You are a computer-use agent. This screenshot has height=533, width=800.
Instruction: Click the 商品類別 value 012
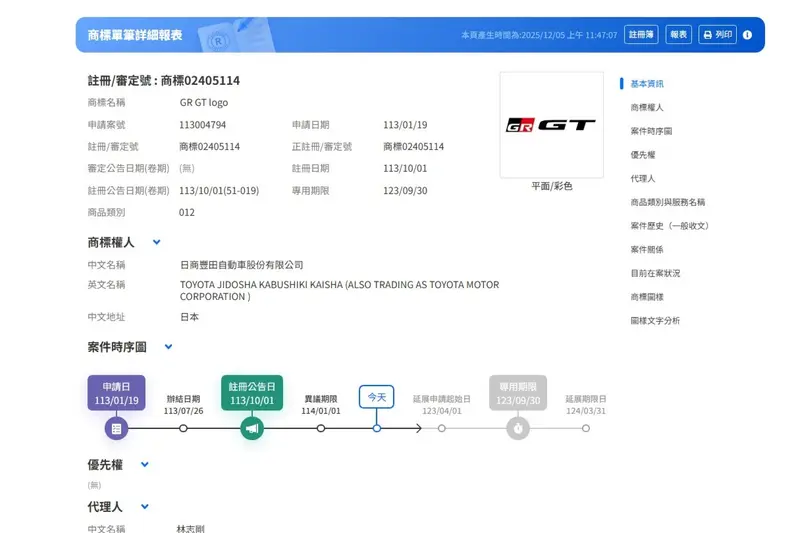187,213
